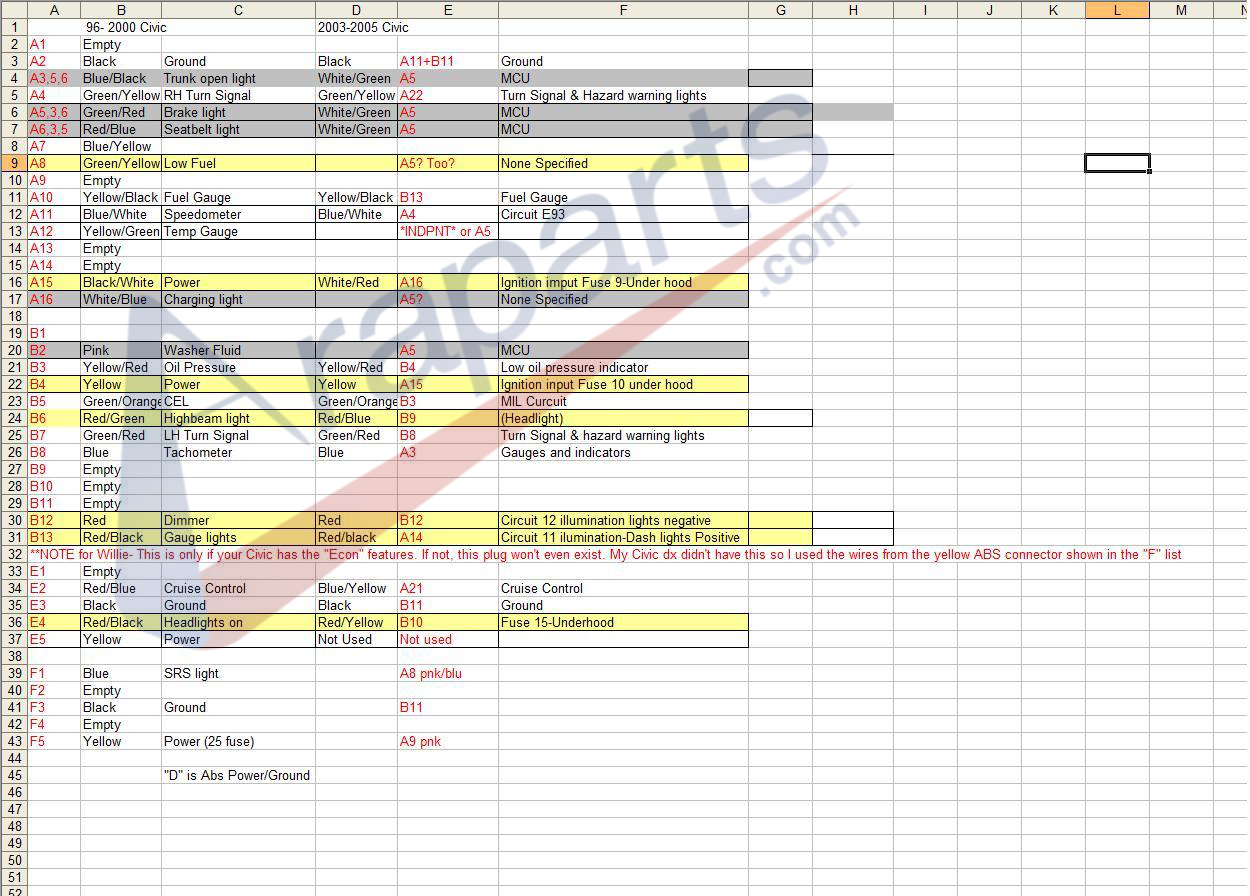Select column F header
This screenshot has height=896, width=1250.
coord(623,10)
